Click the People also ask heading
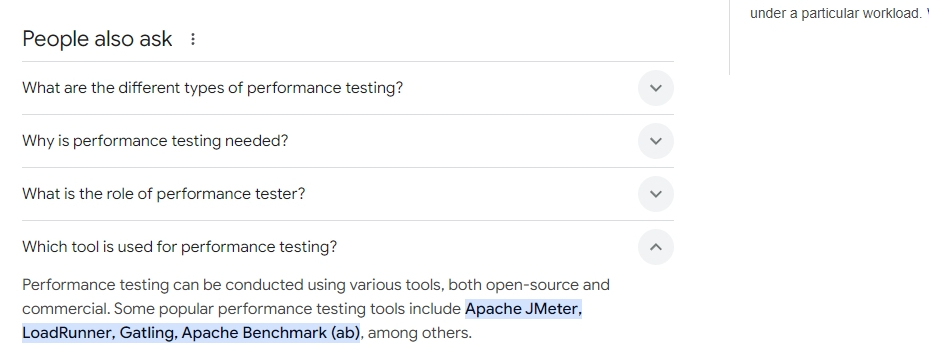This screenshot has height=362, width=929. (97, 39)
